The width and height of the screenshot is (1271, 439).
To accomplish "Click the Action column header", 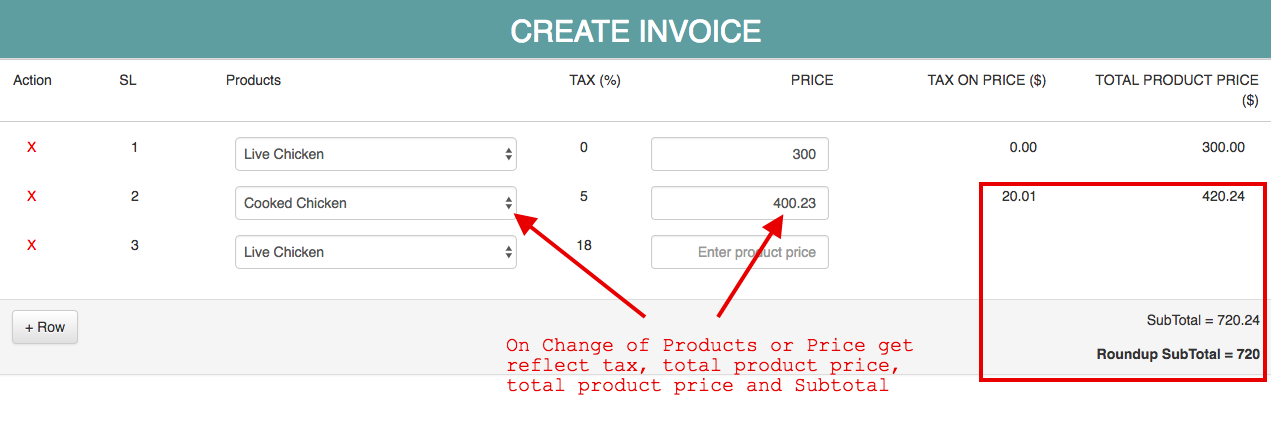I will coord(32,80).
